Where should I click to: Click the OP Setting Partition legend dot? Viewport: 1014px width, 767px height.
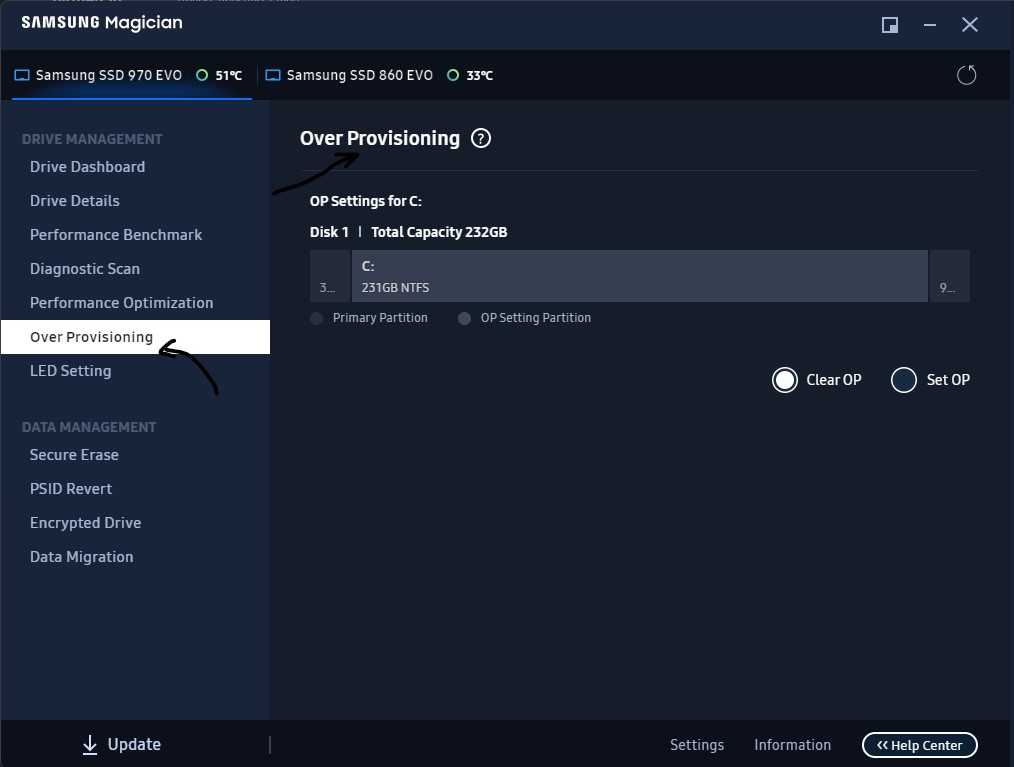(464, 318)
